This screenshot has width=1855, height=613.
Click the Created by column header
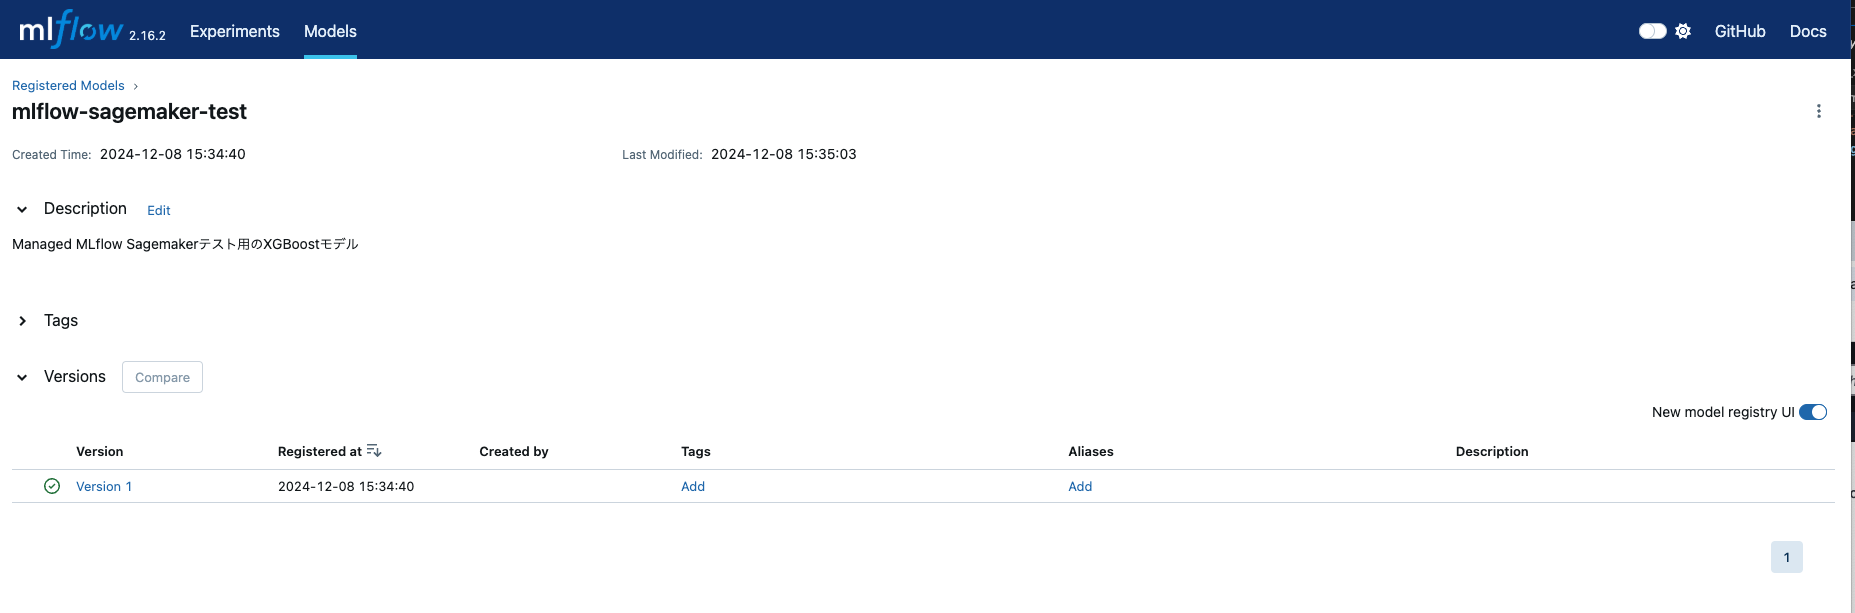click(x=514, y=451)
